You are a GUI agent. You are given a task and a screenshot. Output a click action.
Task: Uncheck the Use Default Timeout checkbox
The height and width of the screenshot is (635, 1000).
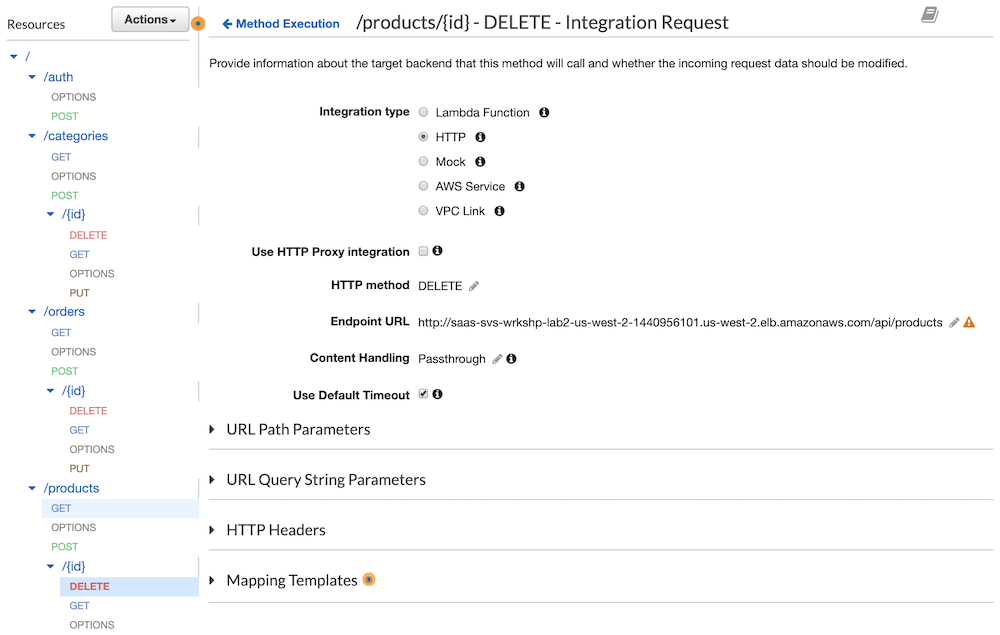coord(423,394)
